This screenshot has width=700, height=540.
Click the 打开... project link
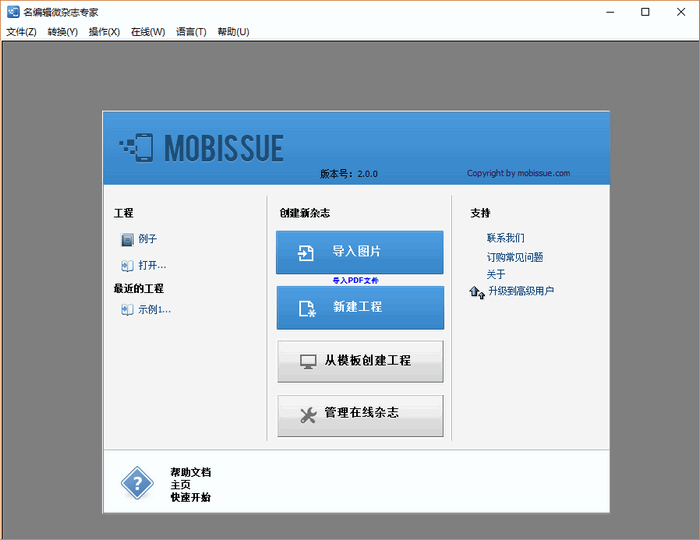tap(152, 266)
